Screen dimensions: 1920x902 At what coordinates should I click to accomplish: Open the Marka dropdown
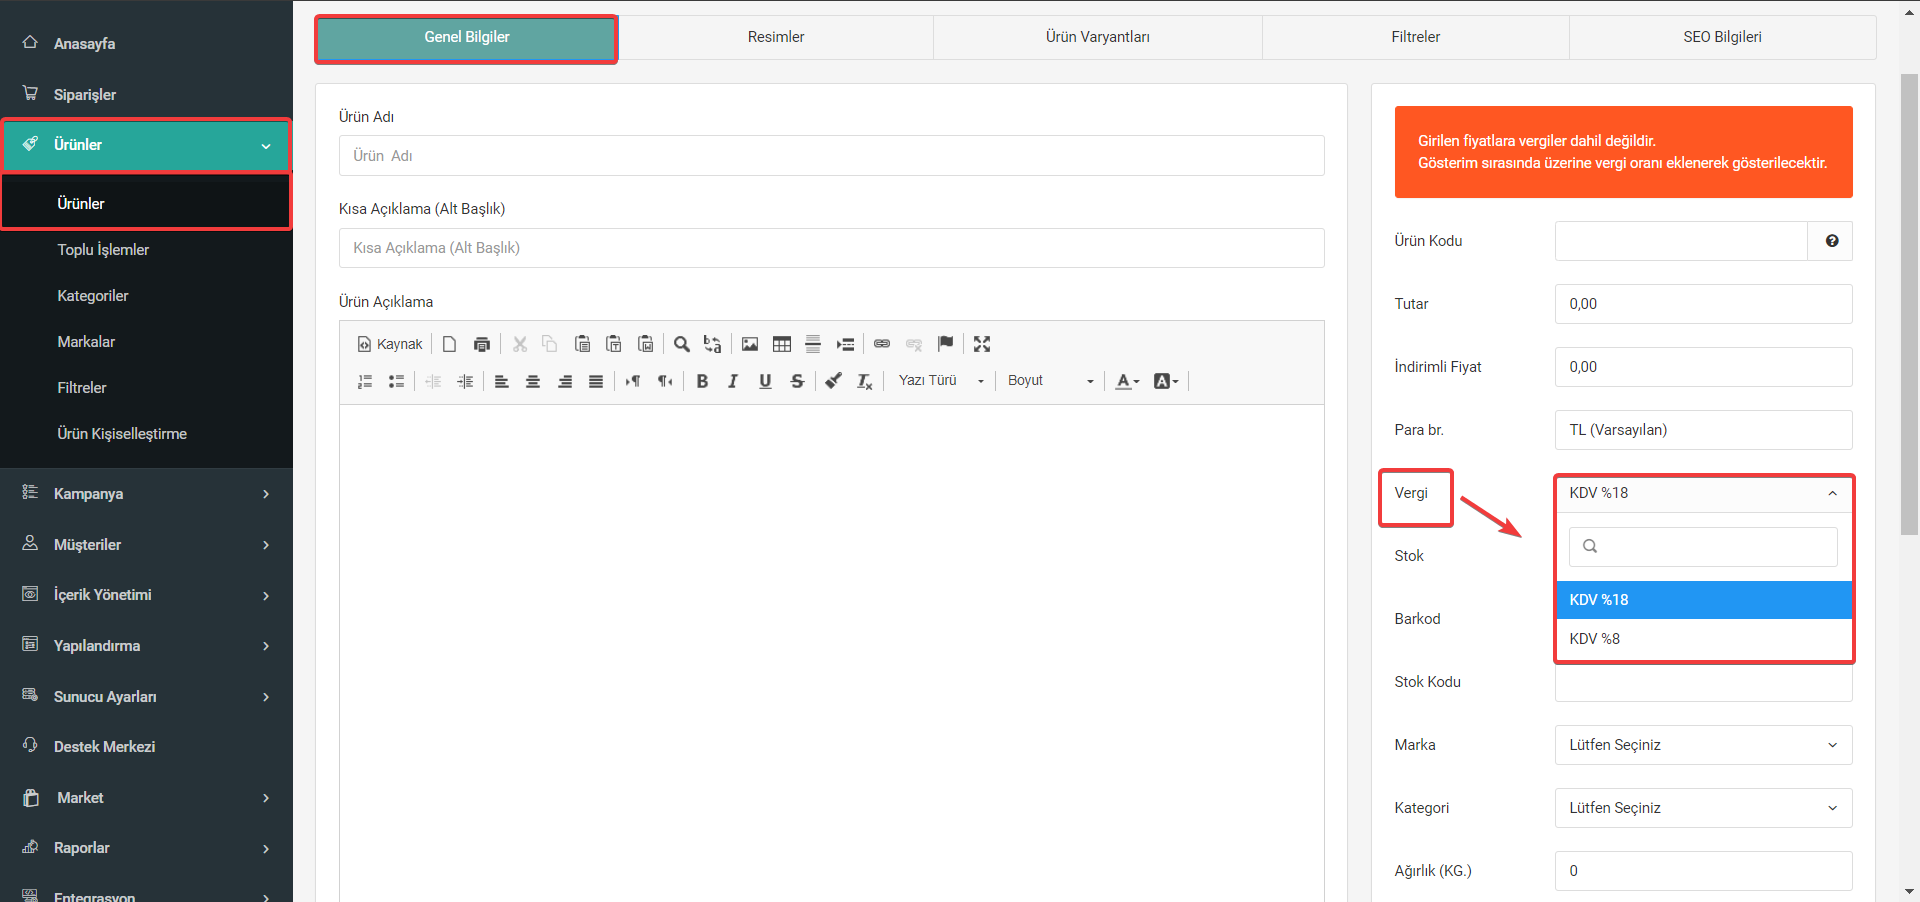click(1704, 745)
